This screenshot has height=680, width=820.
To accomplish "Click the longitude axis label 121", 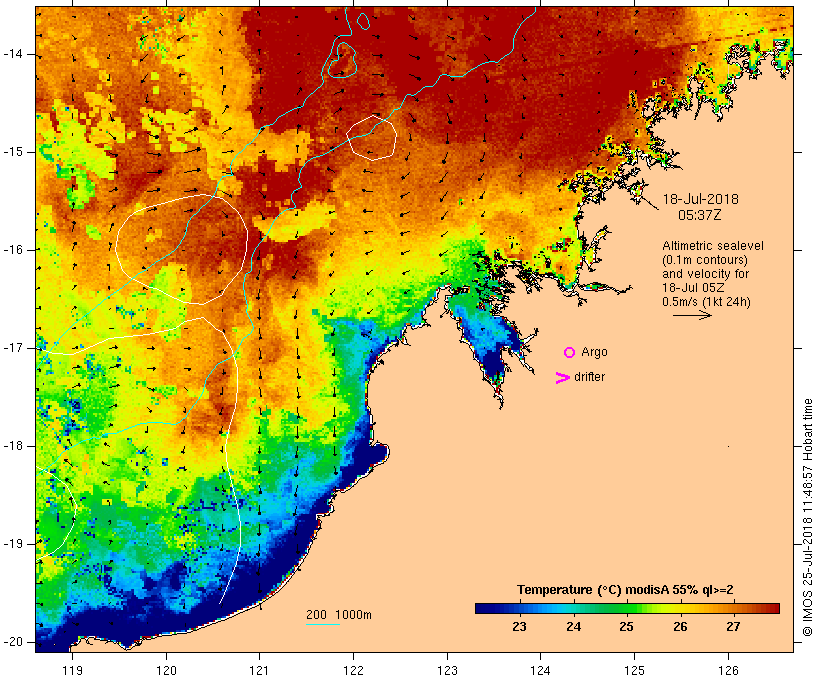I will (x=259, y=670).
